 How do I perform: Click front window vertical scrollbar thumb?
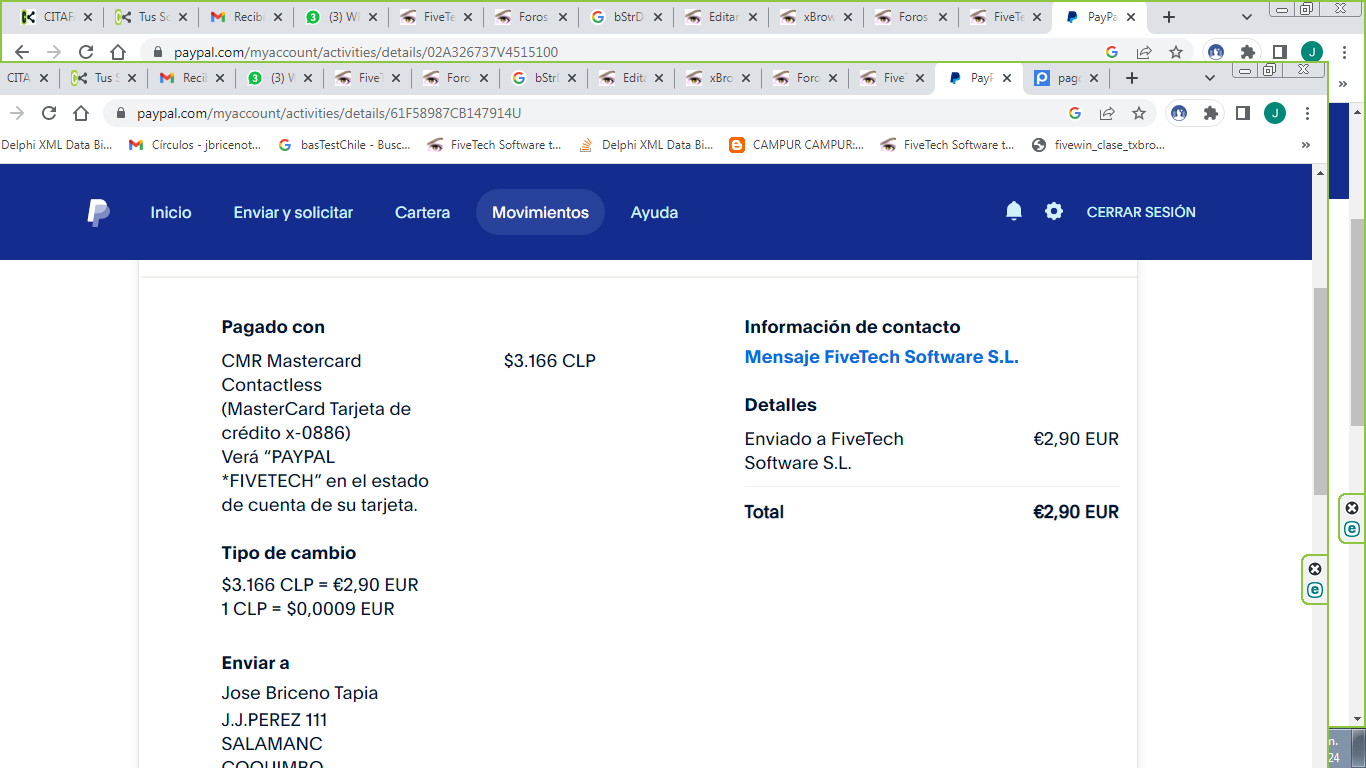pos(1320,390)
